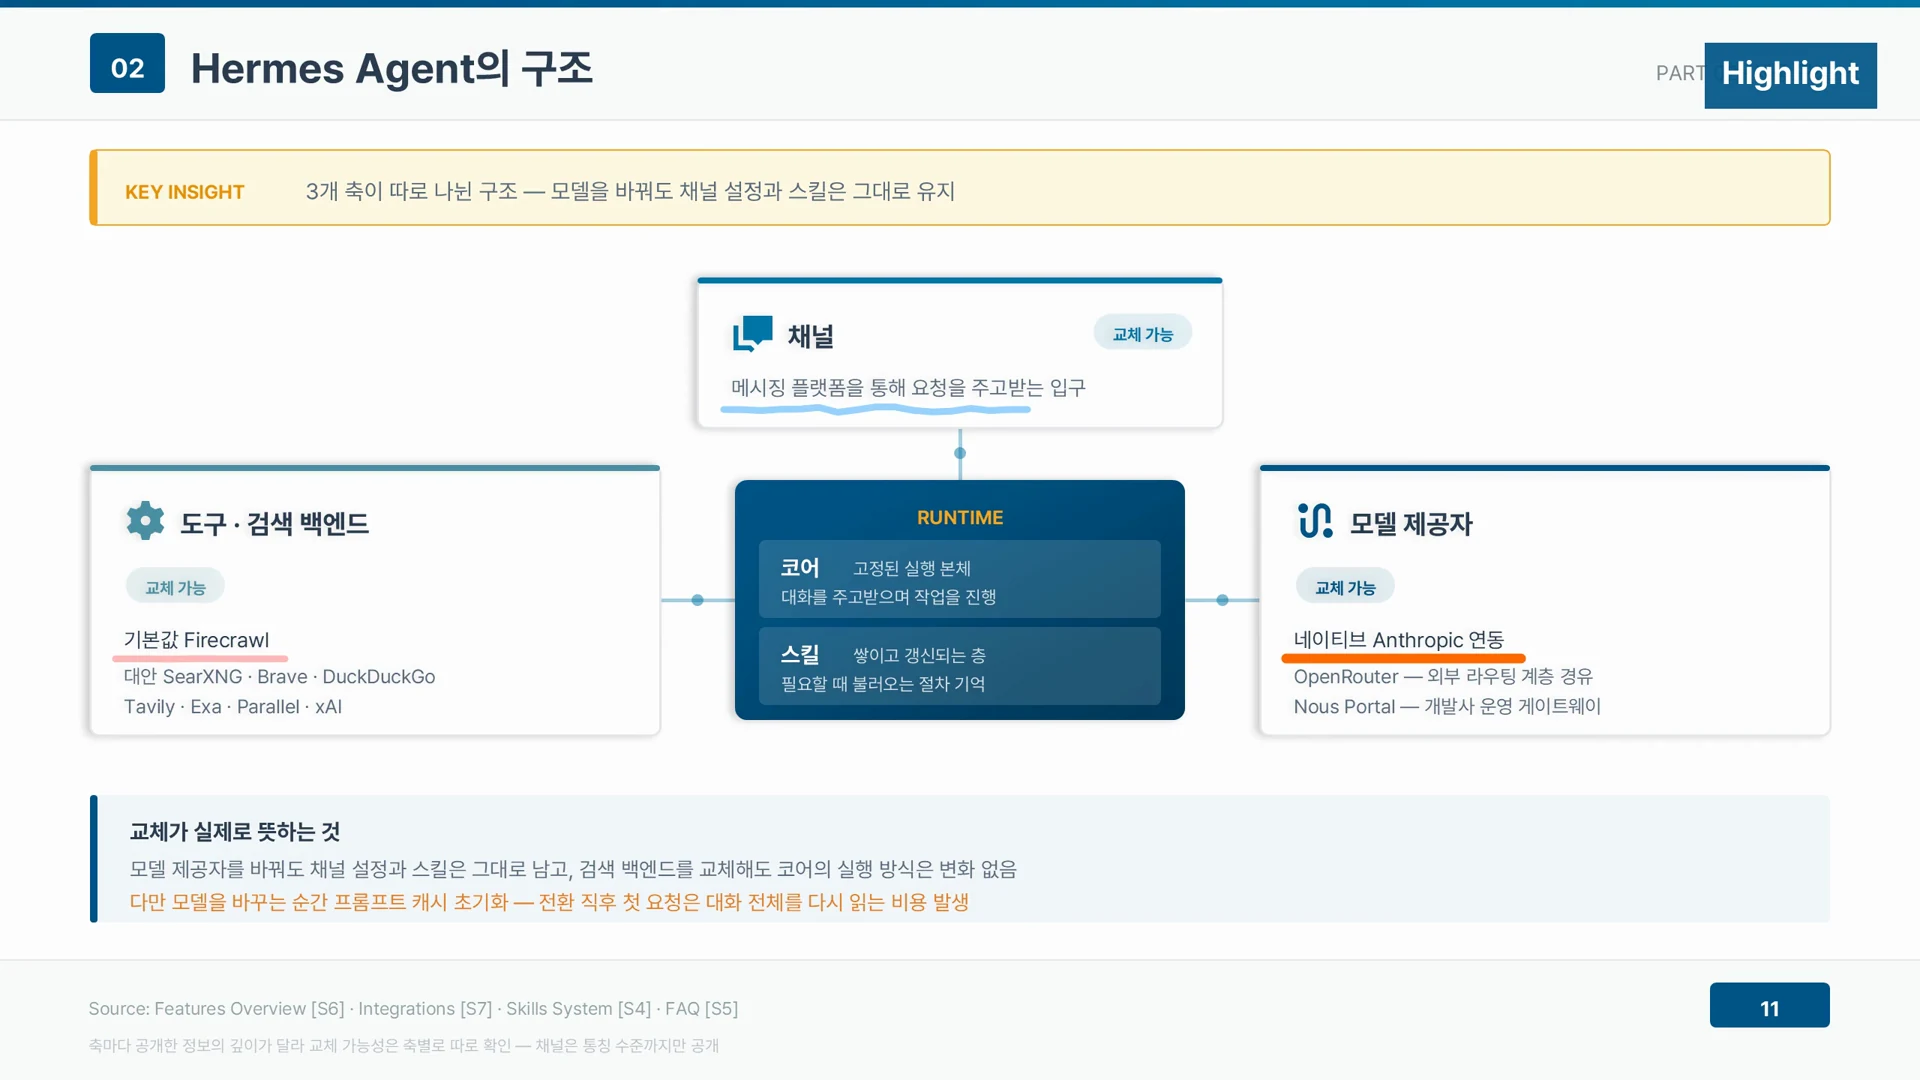
Task: Click the 모델 제공자 card title
Action: coord(1411,524)
